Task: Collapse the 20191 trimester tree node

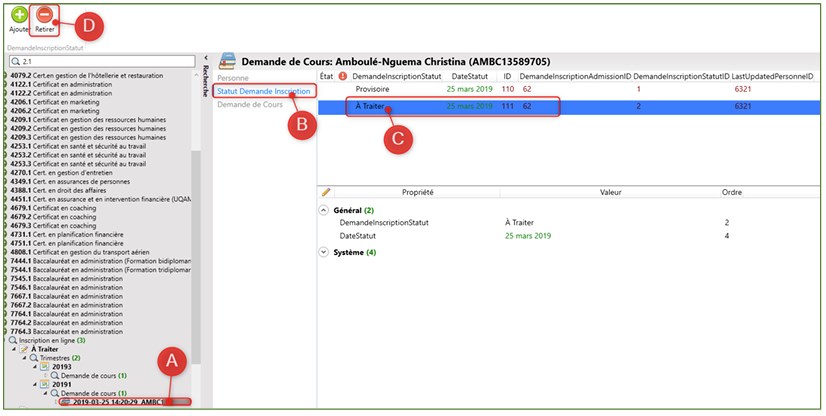Action: (33, 384)
